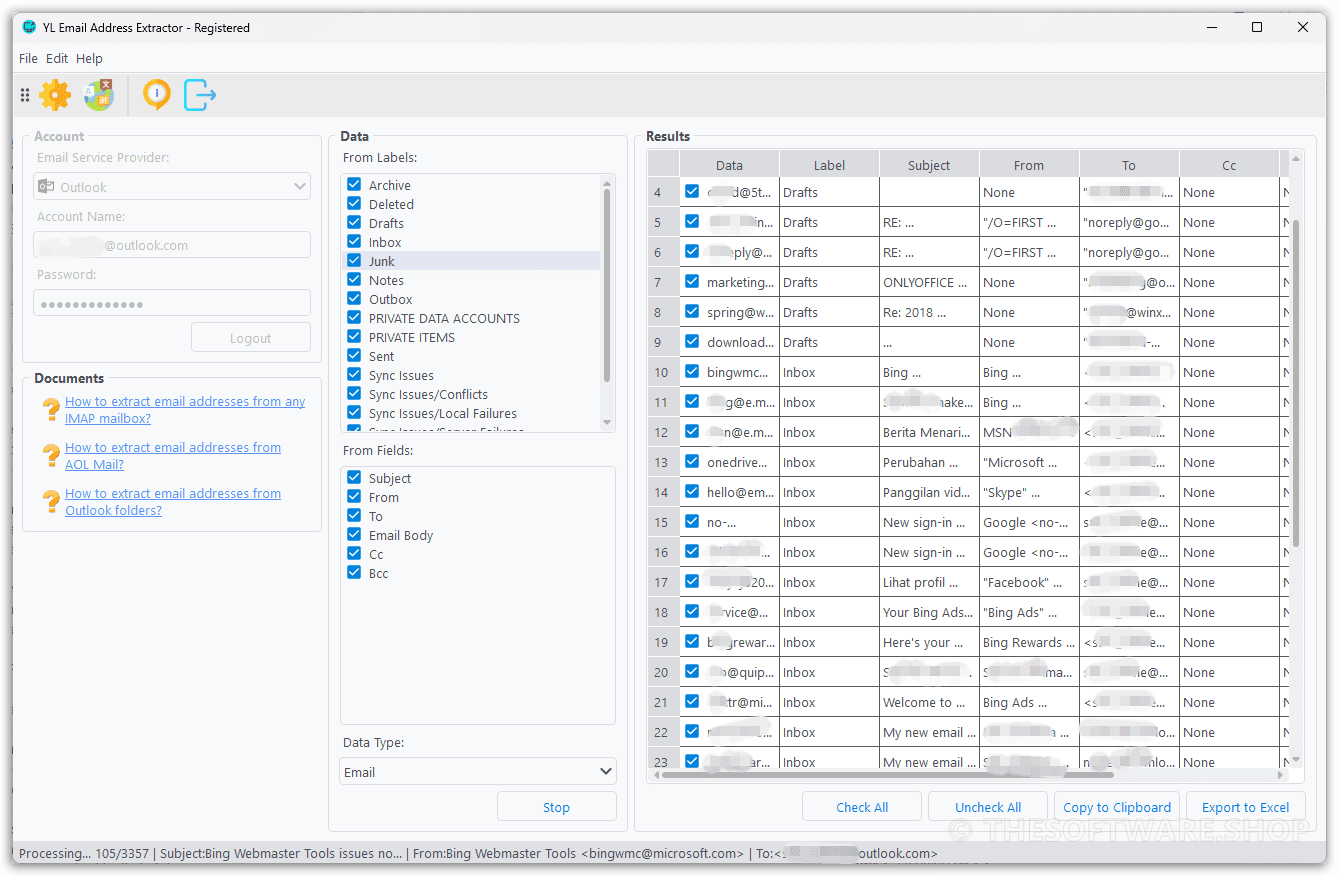Click the To column header
The width and height of the screenshot is (1339, 876).
click(1129, 165)
